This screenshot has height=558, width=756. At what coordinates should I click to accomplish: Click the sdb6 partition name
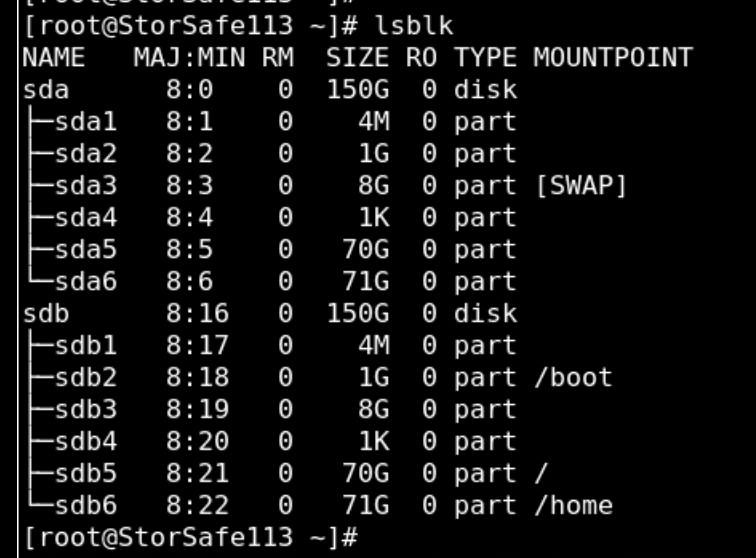click(86, 505)
